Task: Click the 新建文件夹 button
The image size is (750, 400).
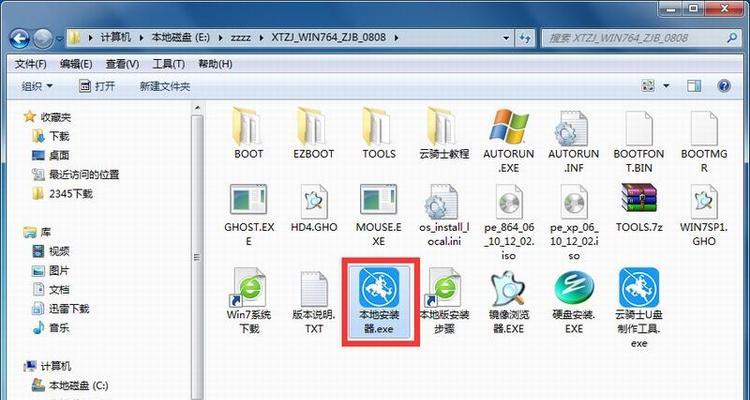Action: pyautogui.click(x=165, y=86)
